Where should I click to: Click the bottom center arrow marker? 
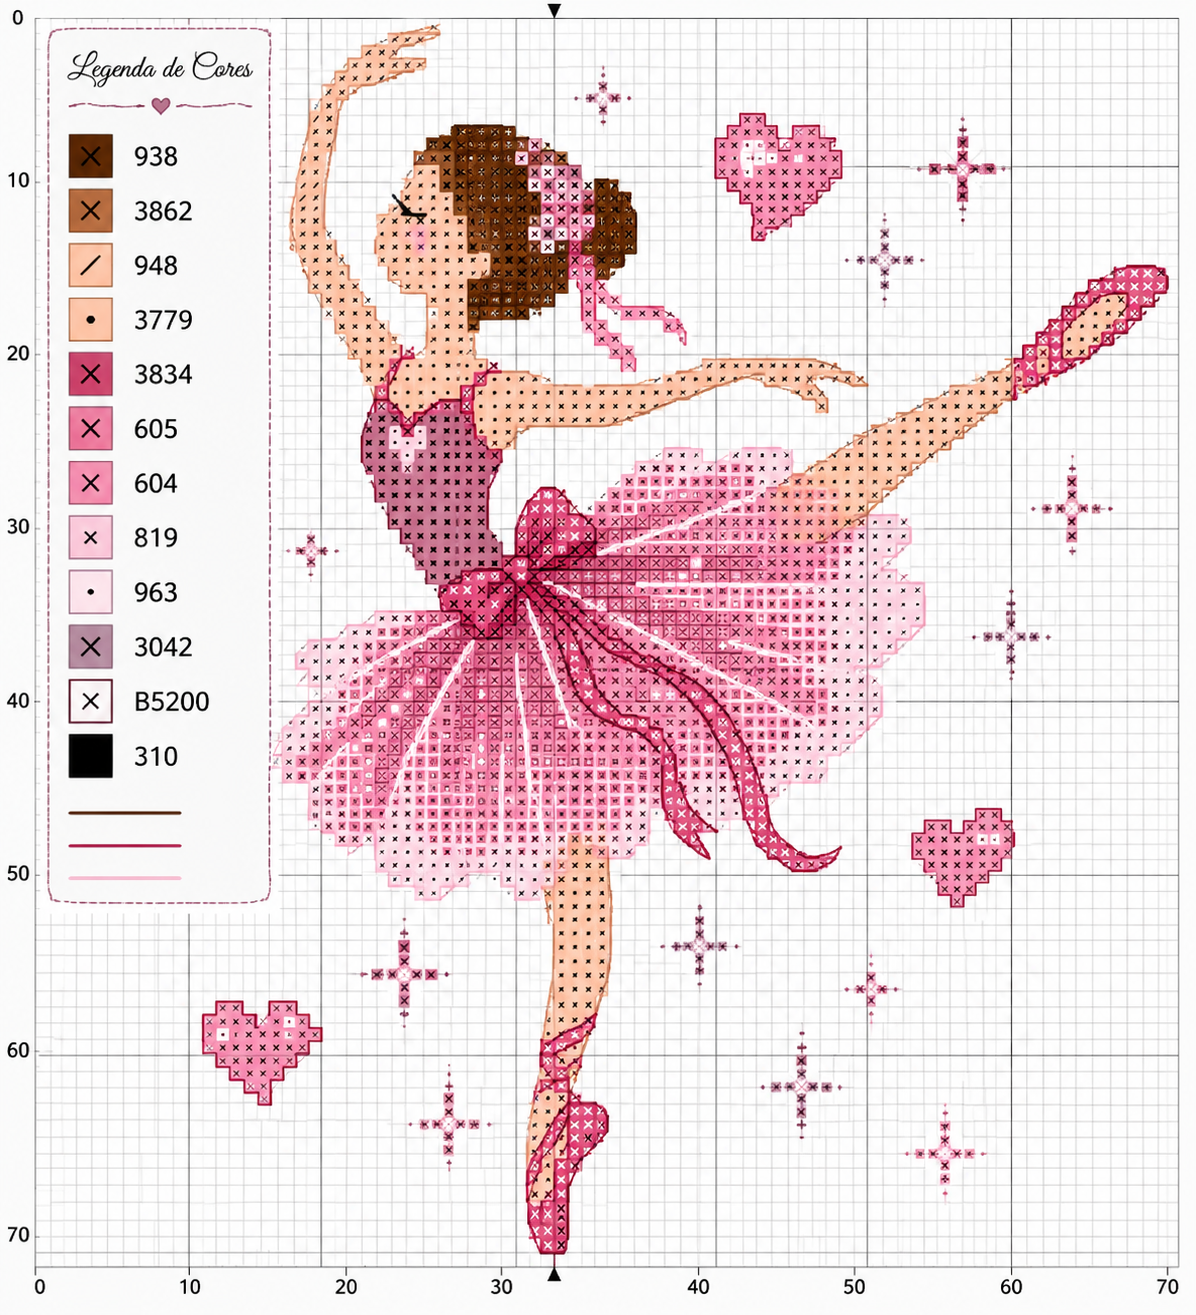click(x=554, y=1275)
